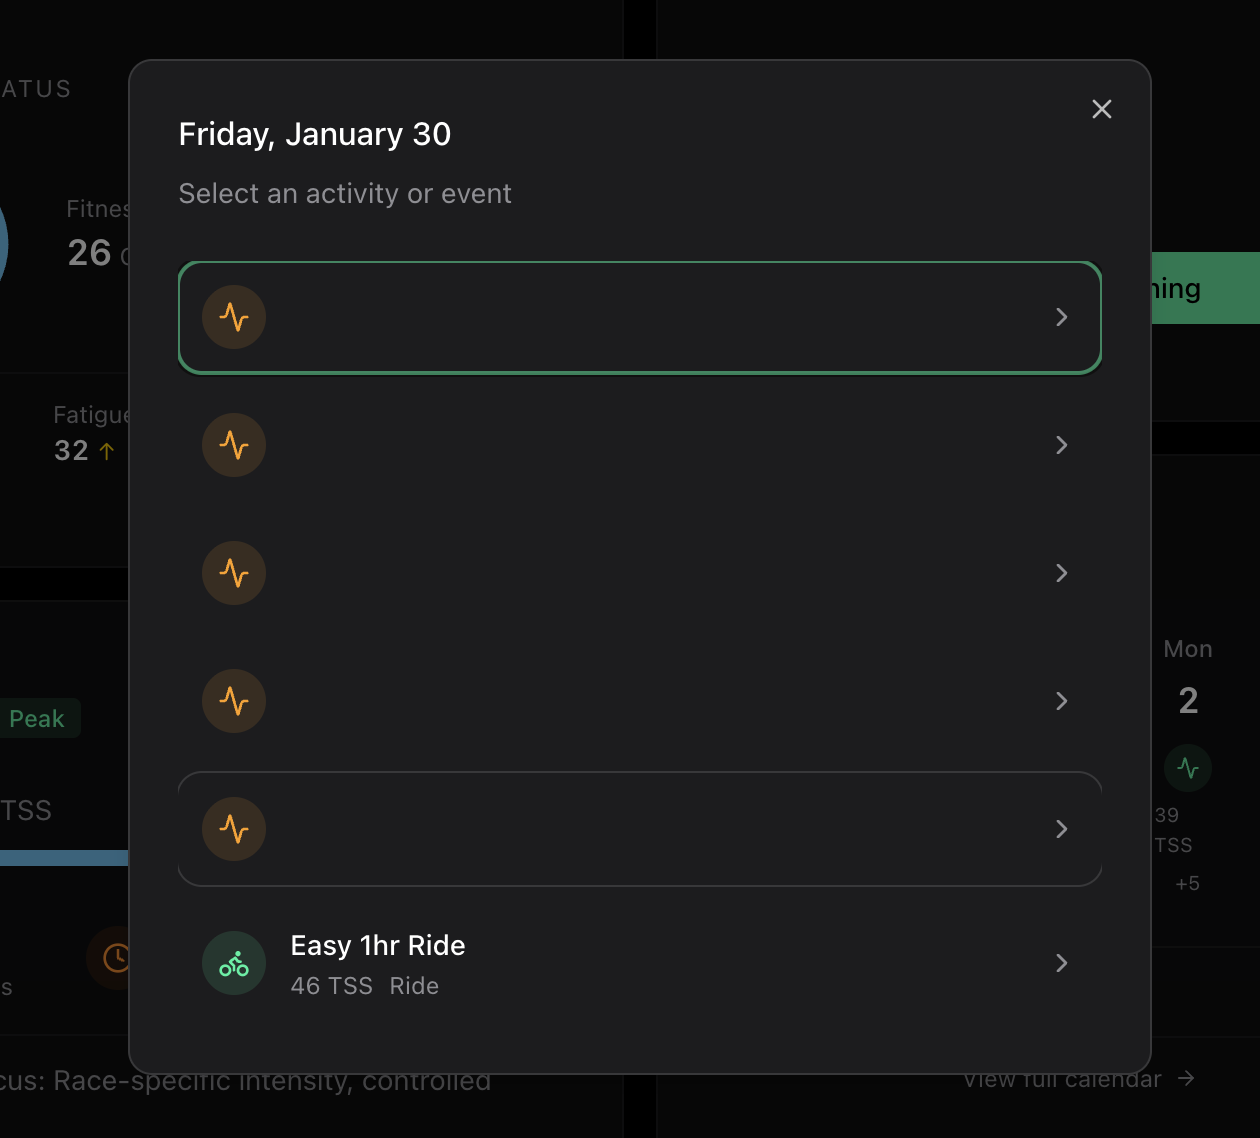Open the fourth activity row via its chevron
This screenshot has height=1138, width=1260.
1062,701
